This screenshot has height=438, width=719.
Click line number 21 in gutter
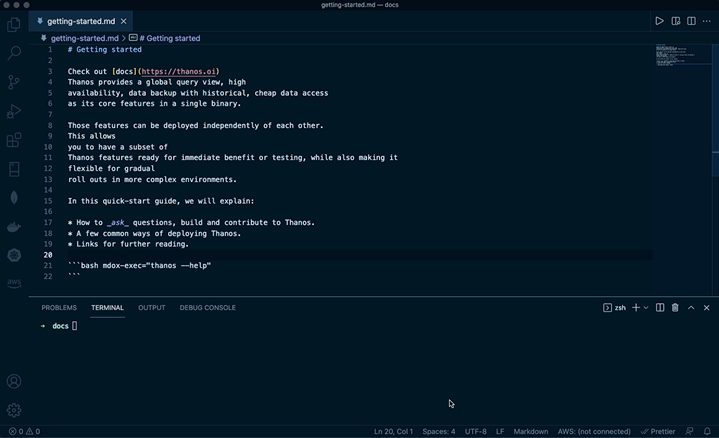(x=48, y=266)
